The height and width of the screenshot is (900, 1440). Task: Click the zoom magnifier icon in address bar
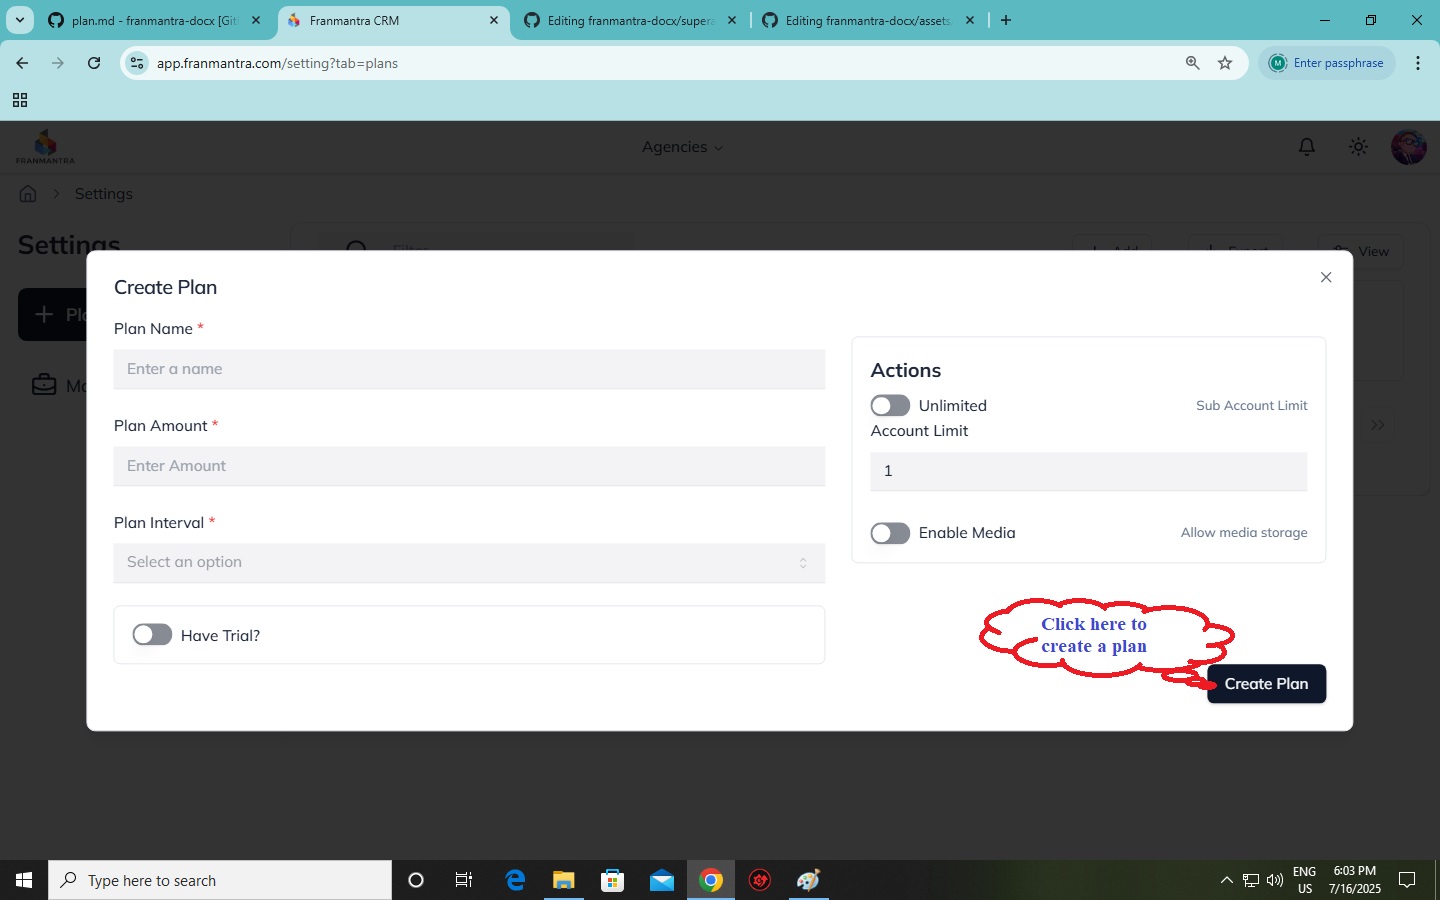click(x=1192, y=63)
